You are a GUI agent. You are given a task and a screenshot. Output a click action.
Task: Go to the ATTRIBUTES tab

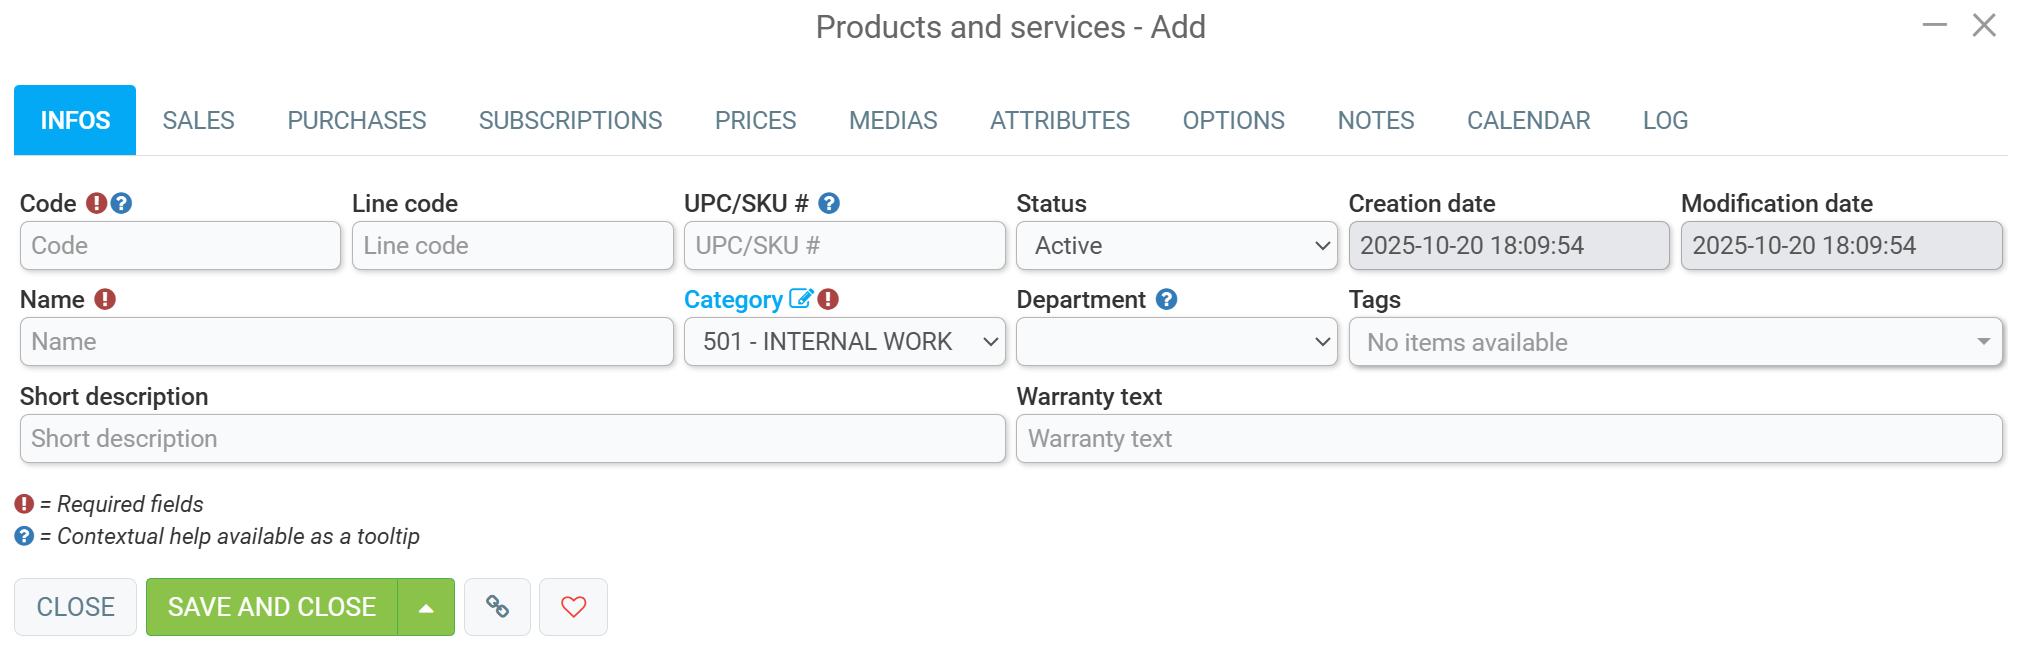pyautogui.click(x=1060, y=120)
